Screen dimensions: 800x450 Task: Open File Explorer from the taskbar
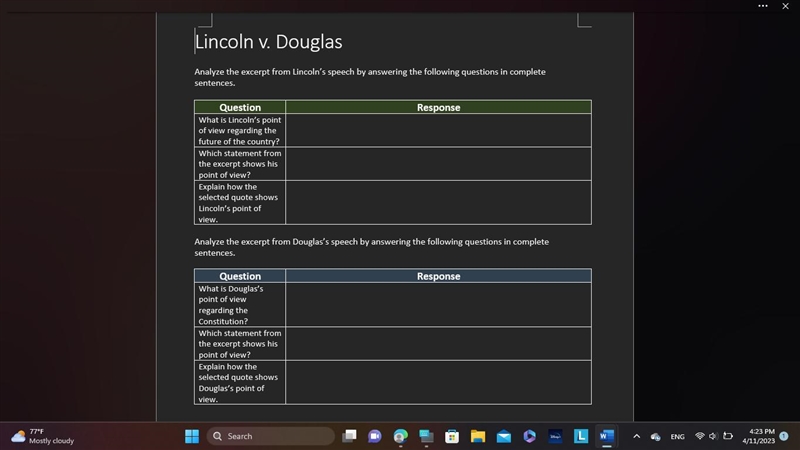[x=478, y=436]
